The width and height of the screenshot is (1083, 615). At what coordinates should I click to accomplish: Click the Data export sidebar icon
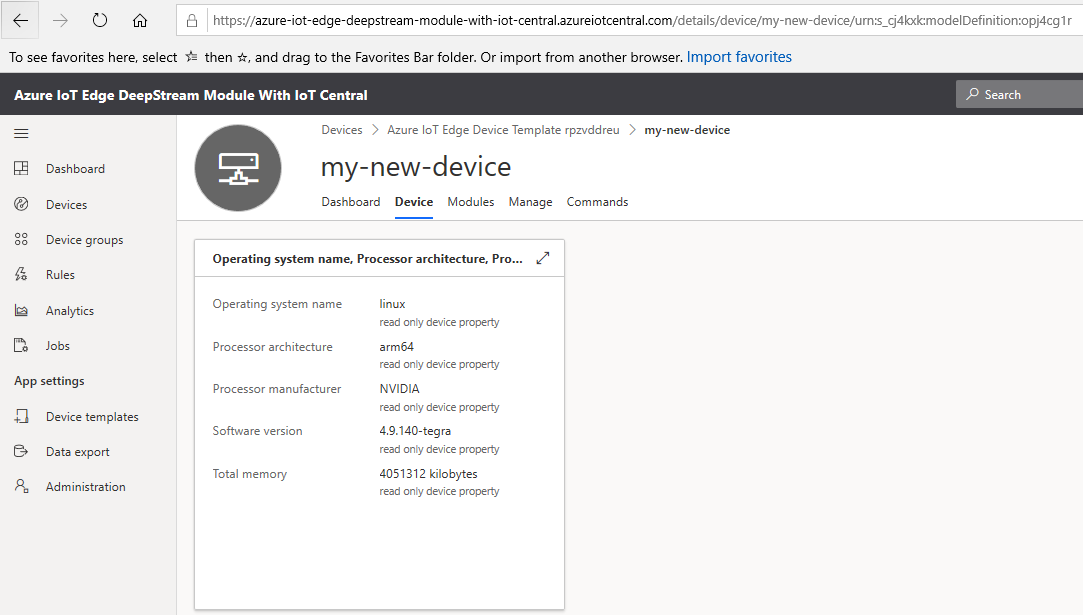[x=21, y=451]
